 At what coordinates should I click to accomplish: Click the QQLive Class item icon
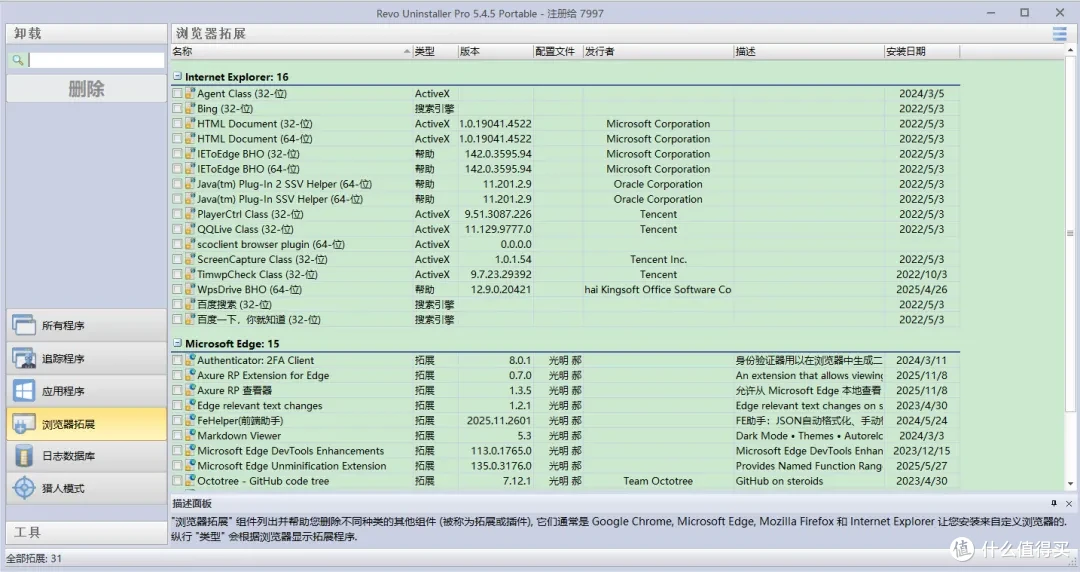(190, 229)
